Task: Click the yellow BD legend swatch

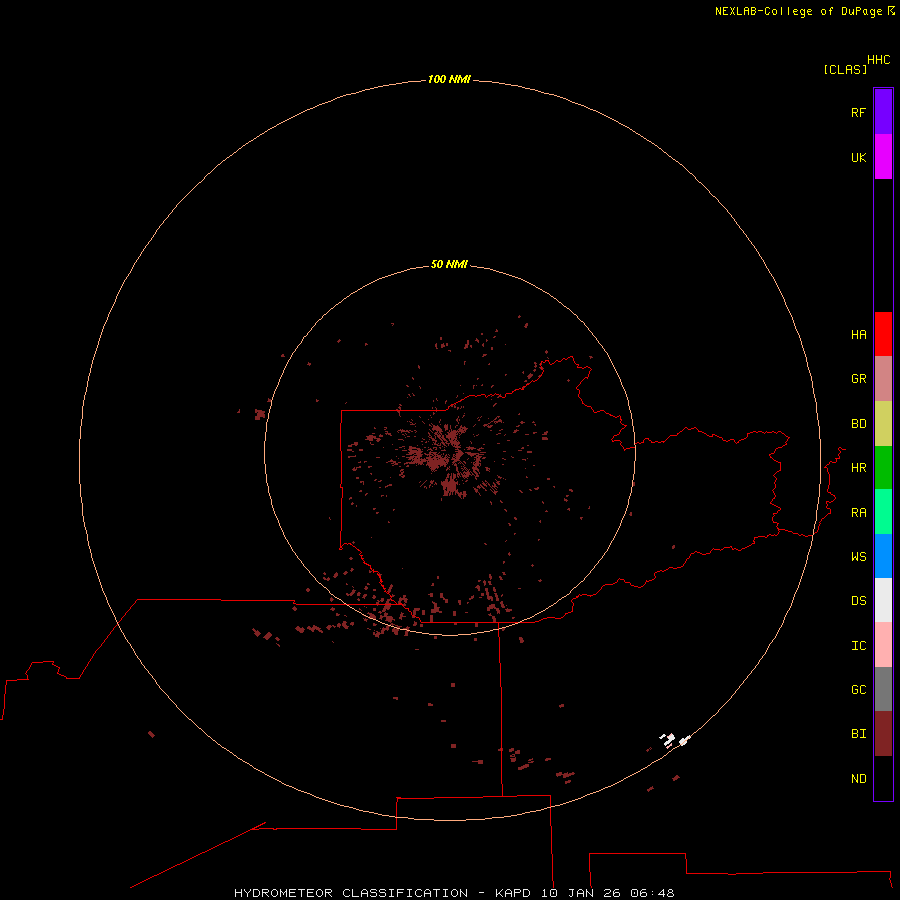Action: pyautogui.click(x=883, y=424)
